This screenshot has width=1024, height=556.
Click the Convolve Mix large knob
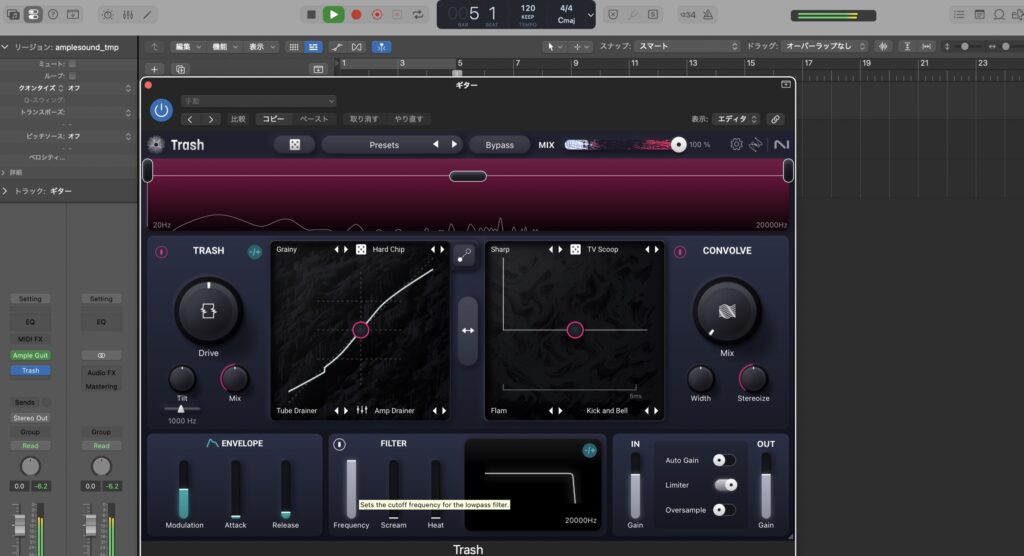(x=727, y=312)
